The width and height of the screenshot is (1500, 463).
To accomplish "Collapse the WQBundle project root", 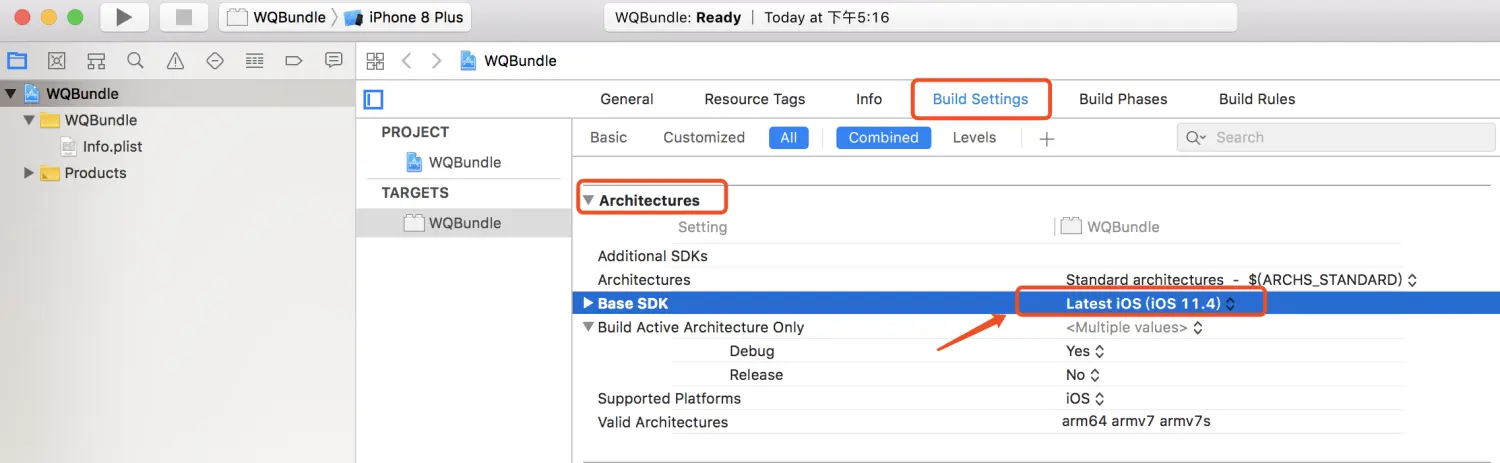I will [x=11, y=94].
